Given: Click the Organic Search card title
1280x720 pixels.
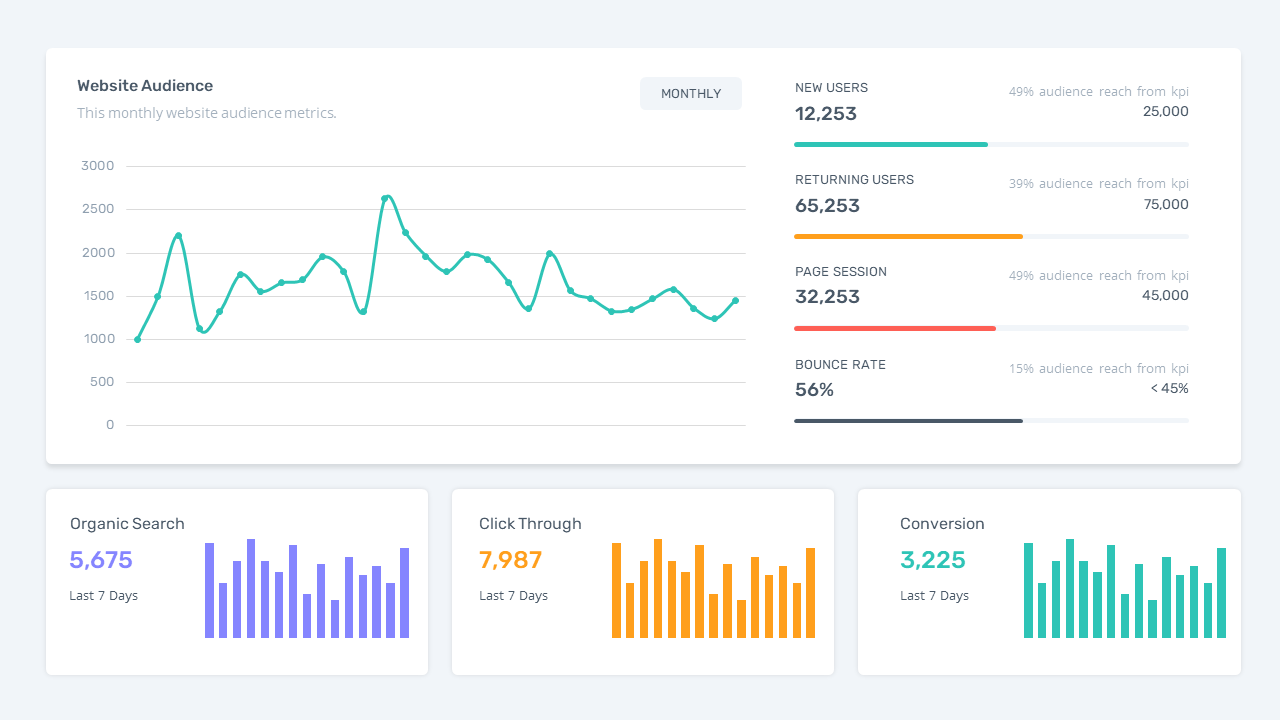Looking at the screenshot, I should click(127, 523).
